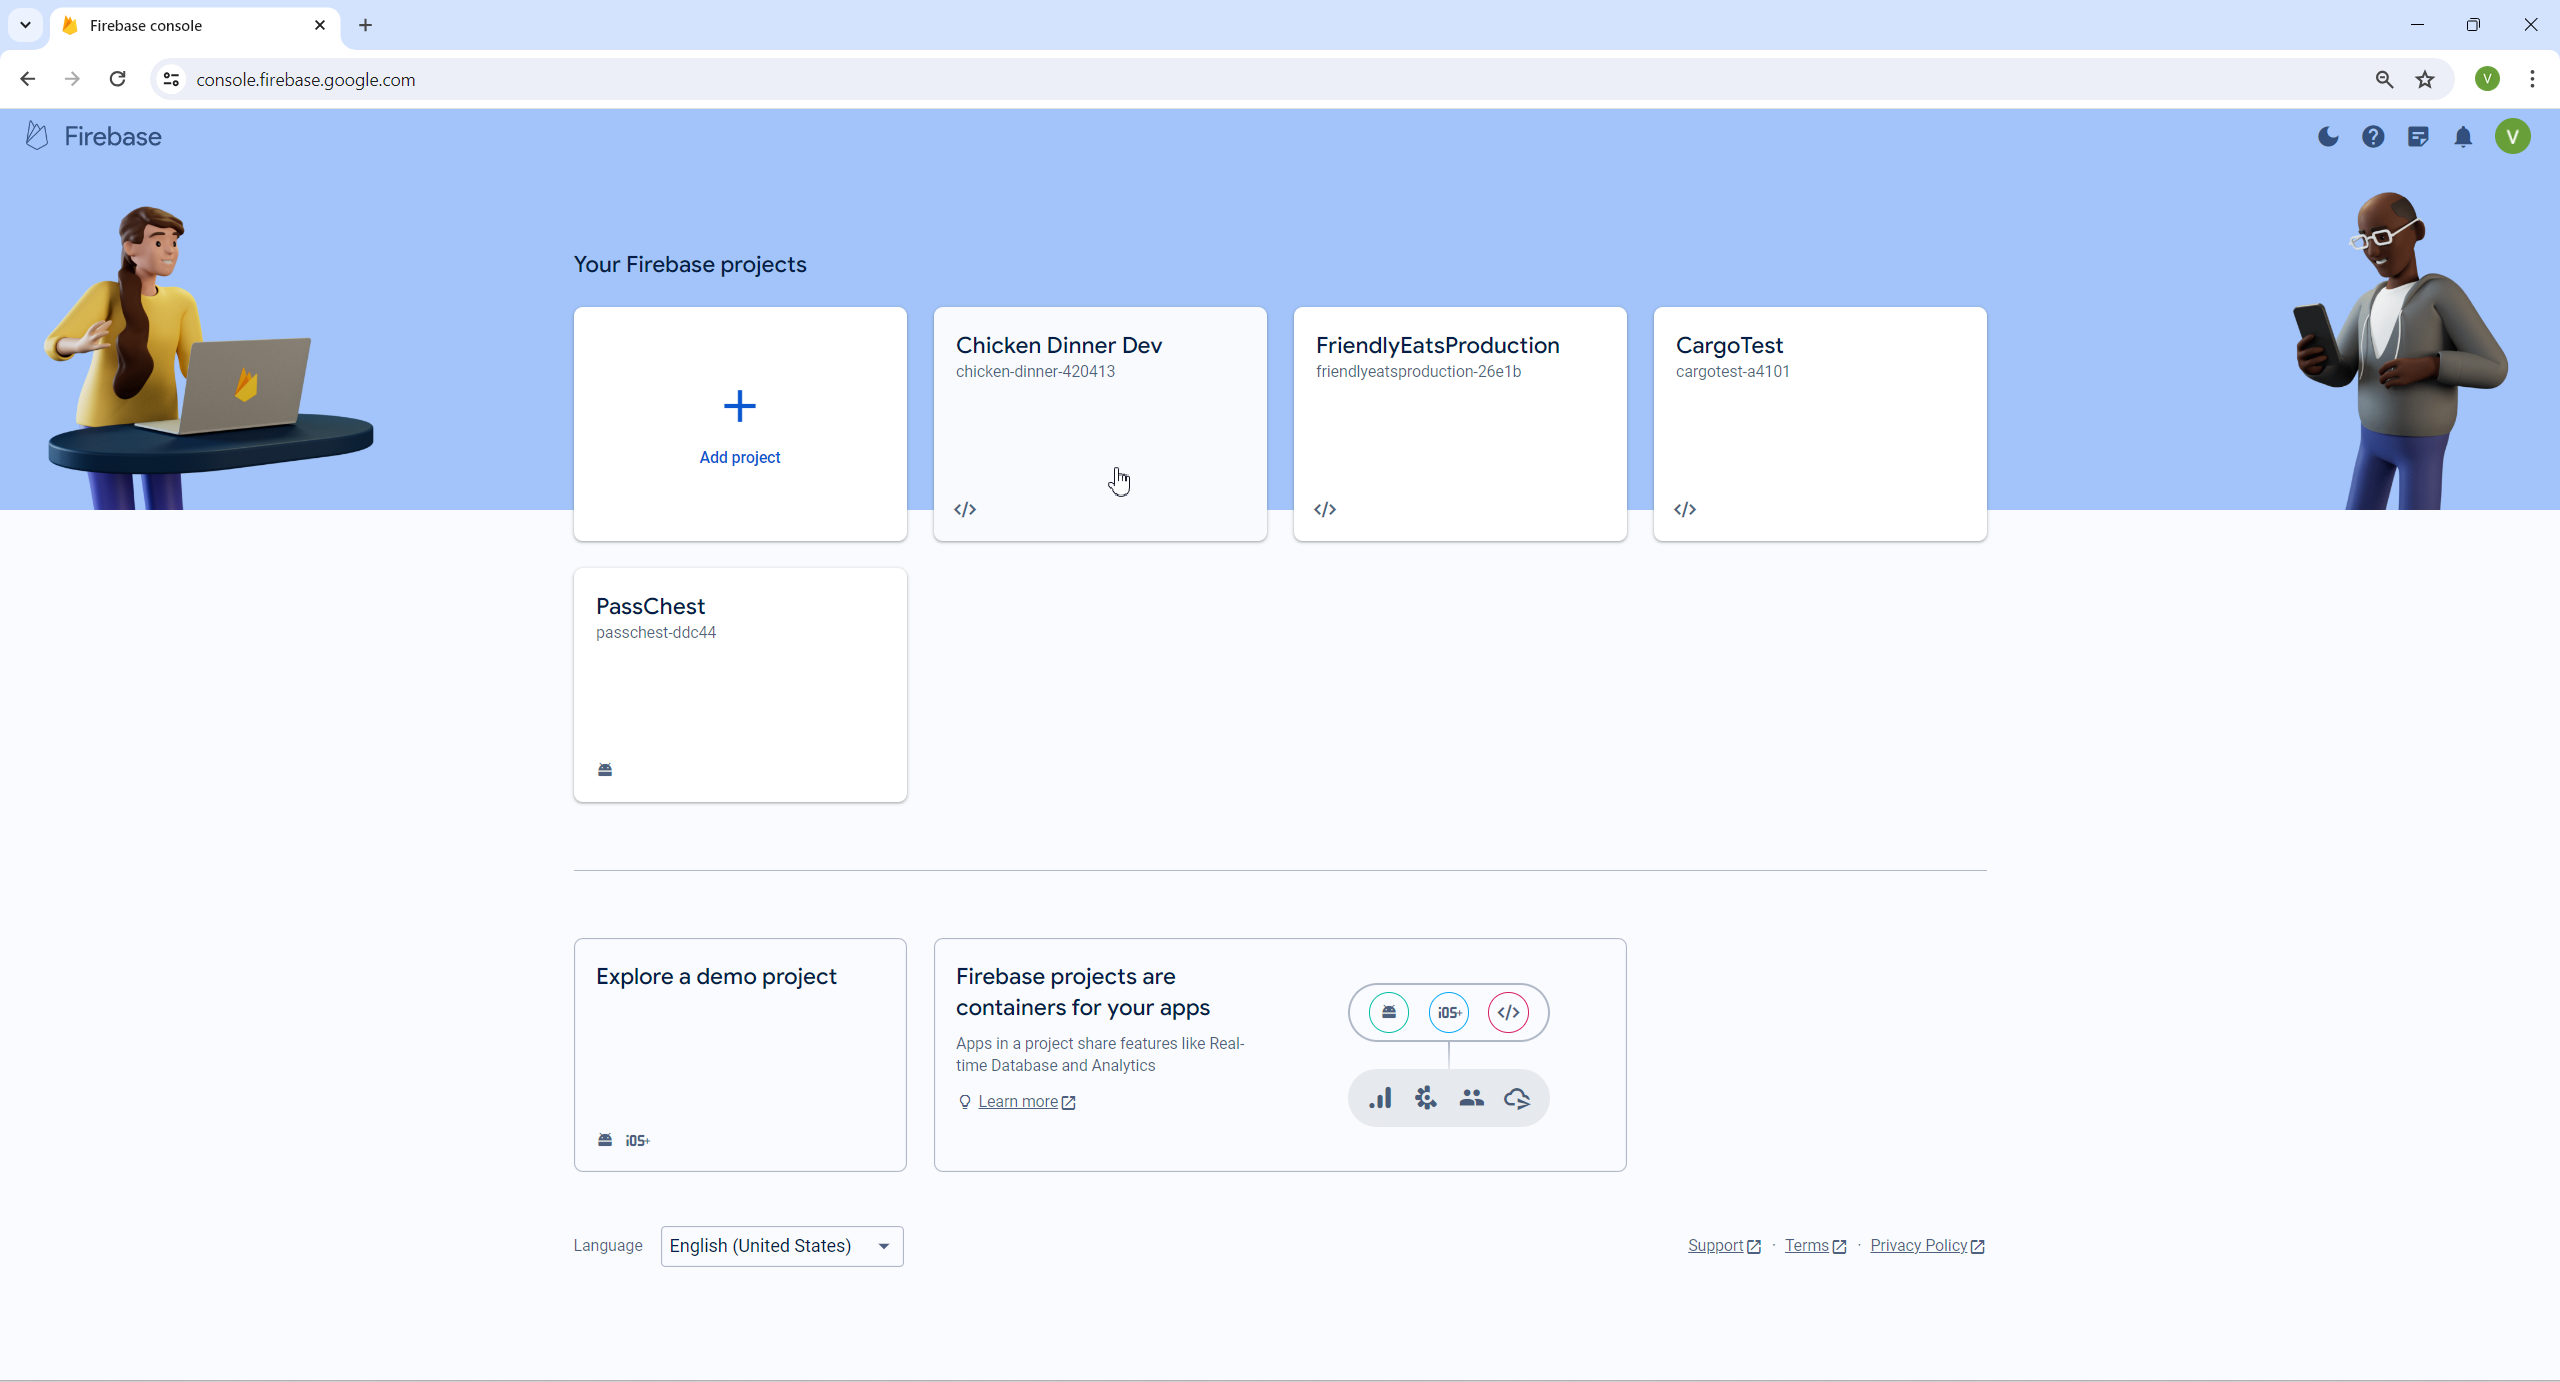This screenshot has width=2560, height=1382.
Task: Open the language selection dropdown
Action: pyautogui.click(x=780, y=1245)
